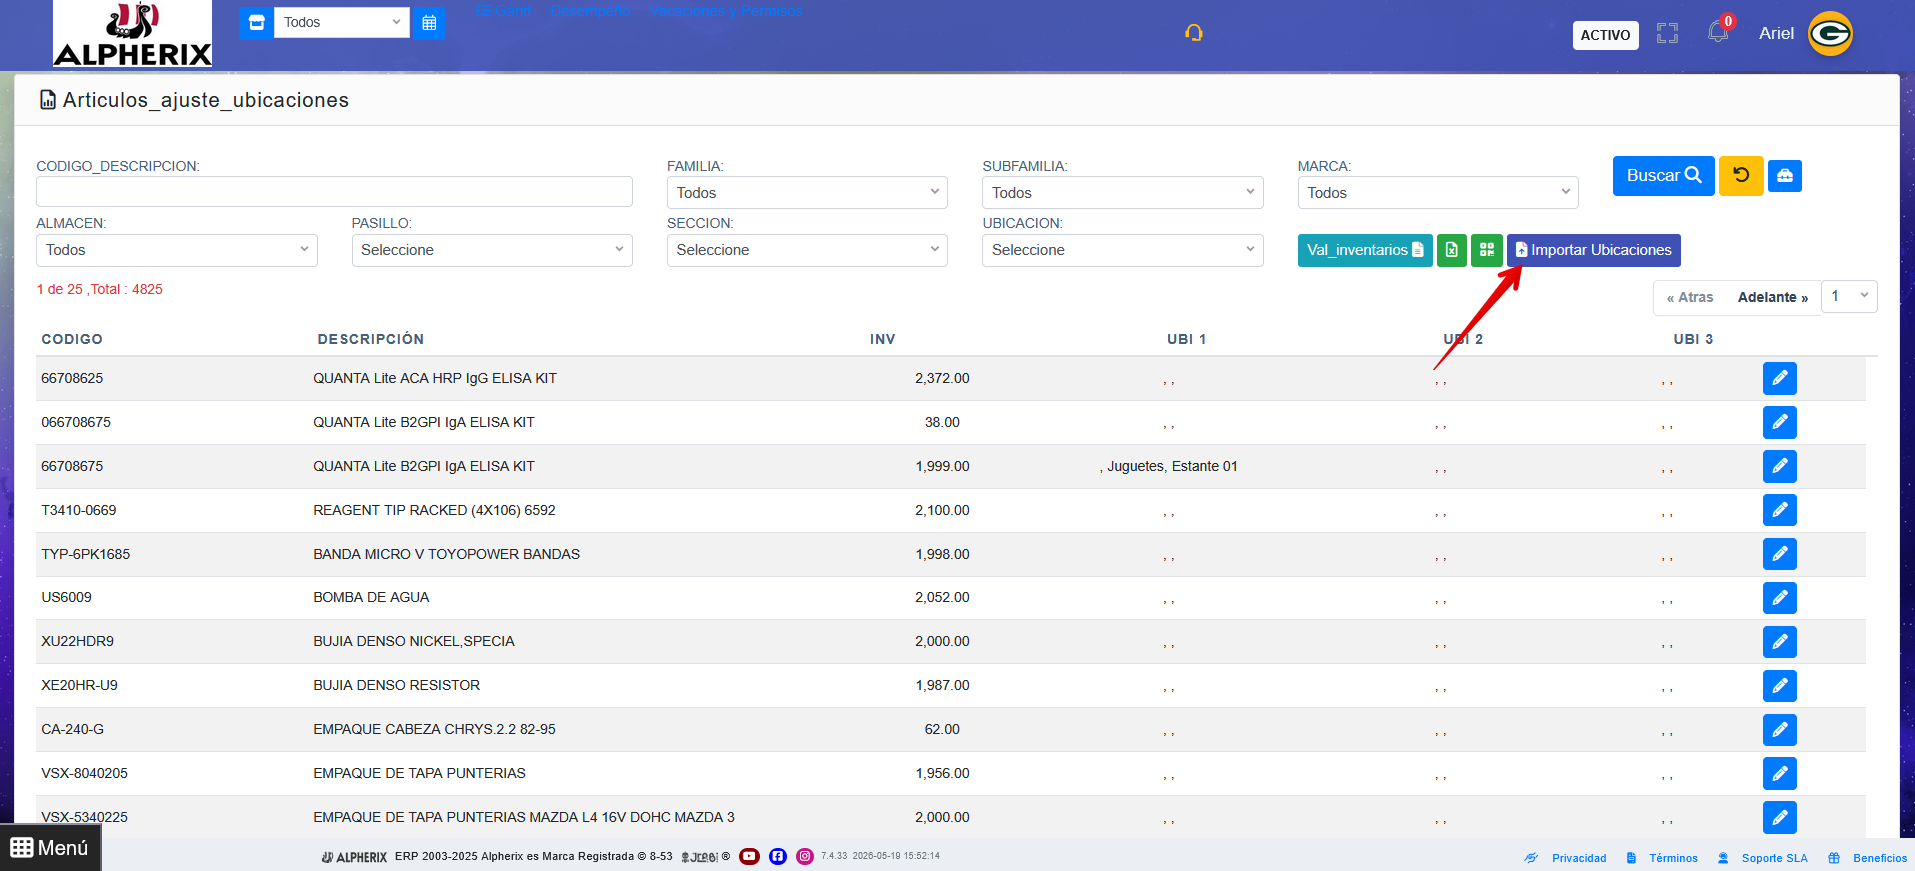This screenshot has width=1915, height=871.
Task: Edit the BOMBA DE AGUA row pencil
Action: (x=1780, y=598)
